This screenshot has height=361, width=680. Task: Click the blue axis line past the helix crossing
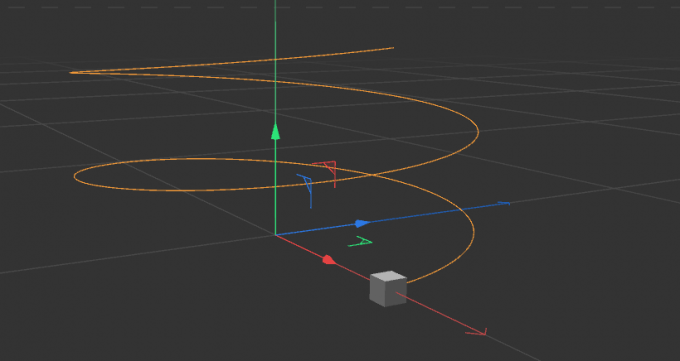[x=481, y=207]
